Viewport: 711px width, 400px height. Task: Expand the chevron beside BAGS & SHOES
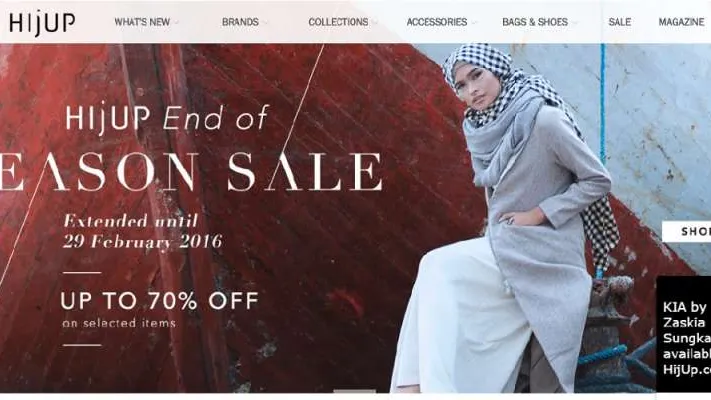point(575,22)
